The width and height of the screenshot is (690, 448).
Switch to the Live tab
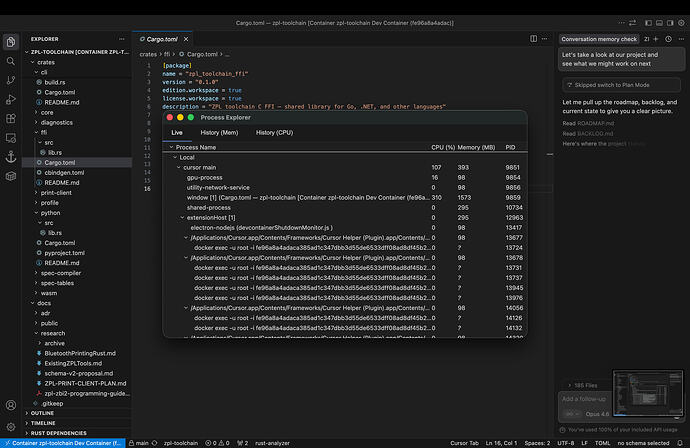point(177,132)
